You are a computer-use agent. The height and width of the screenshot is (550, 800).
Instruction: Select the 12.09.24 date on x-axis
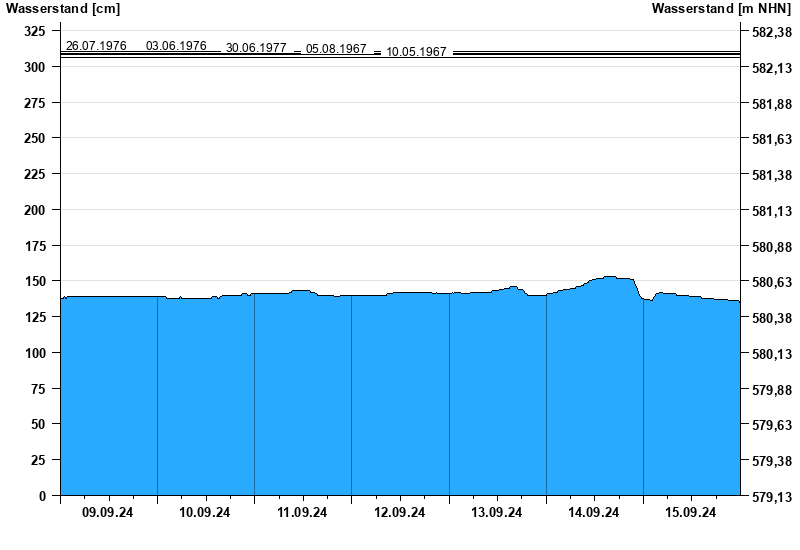pos(400,513)
